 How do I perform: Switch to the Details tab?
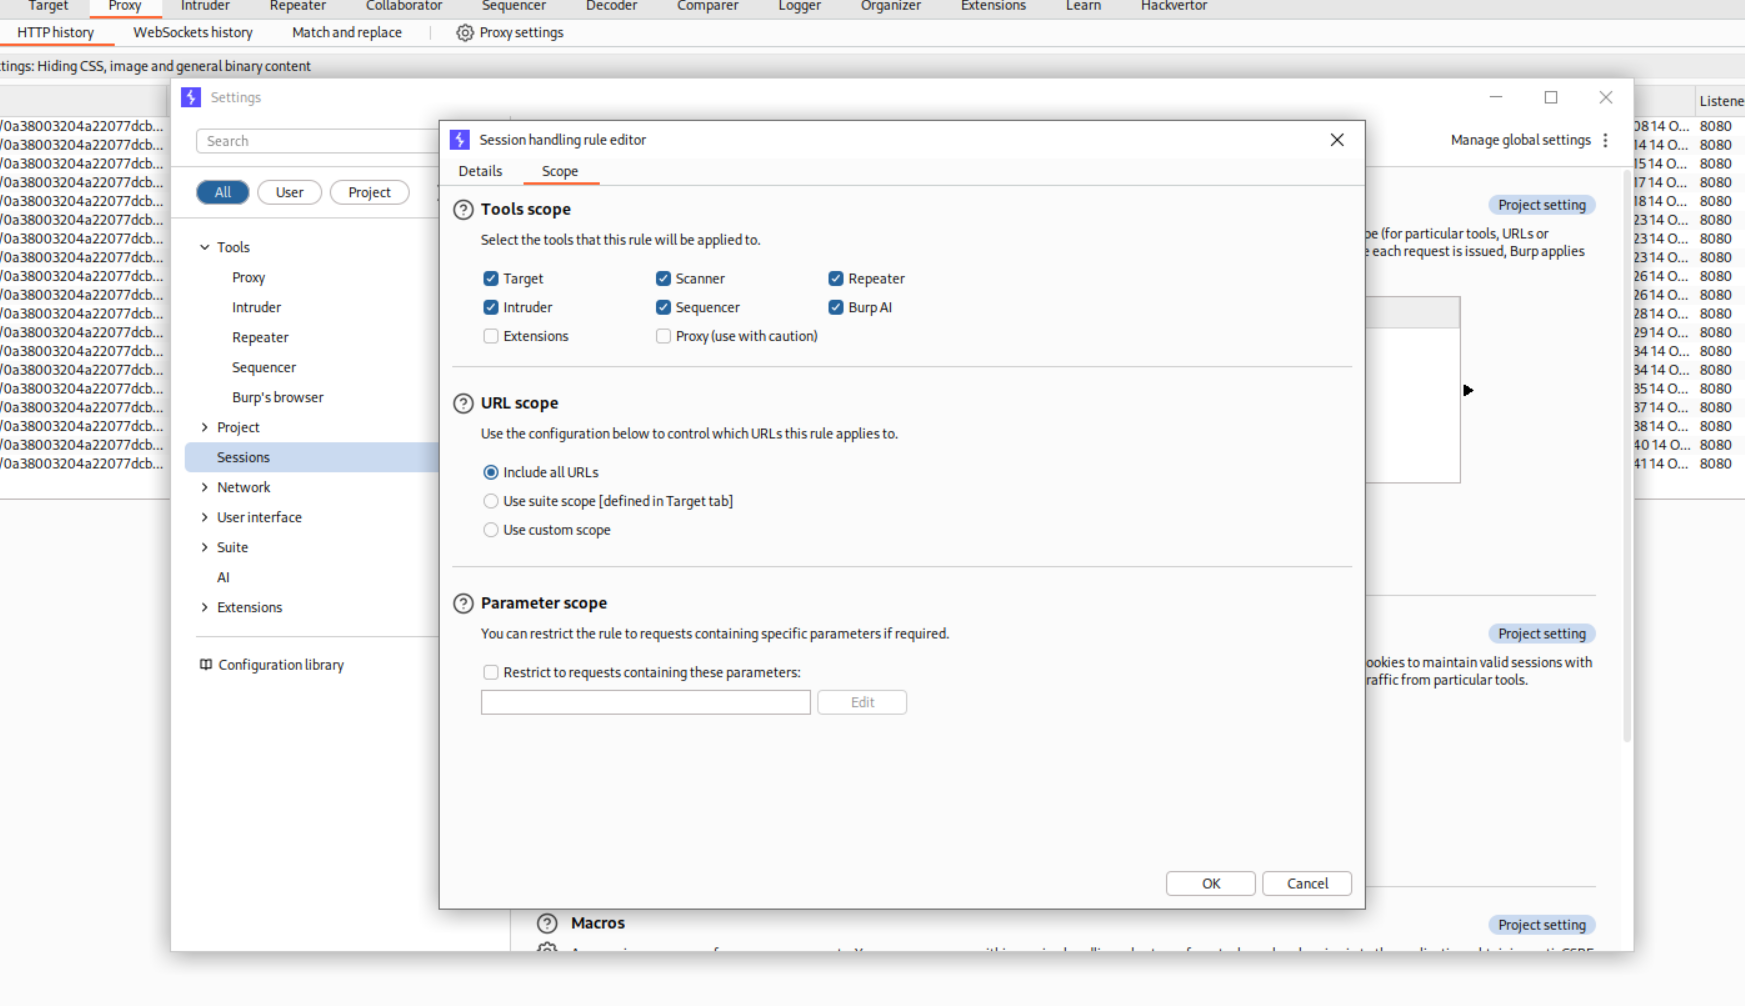(480, 172)
